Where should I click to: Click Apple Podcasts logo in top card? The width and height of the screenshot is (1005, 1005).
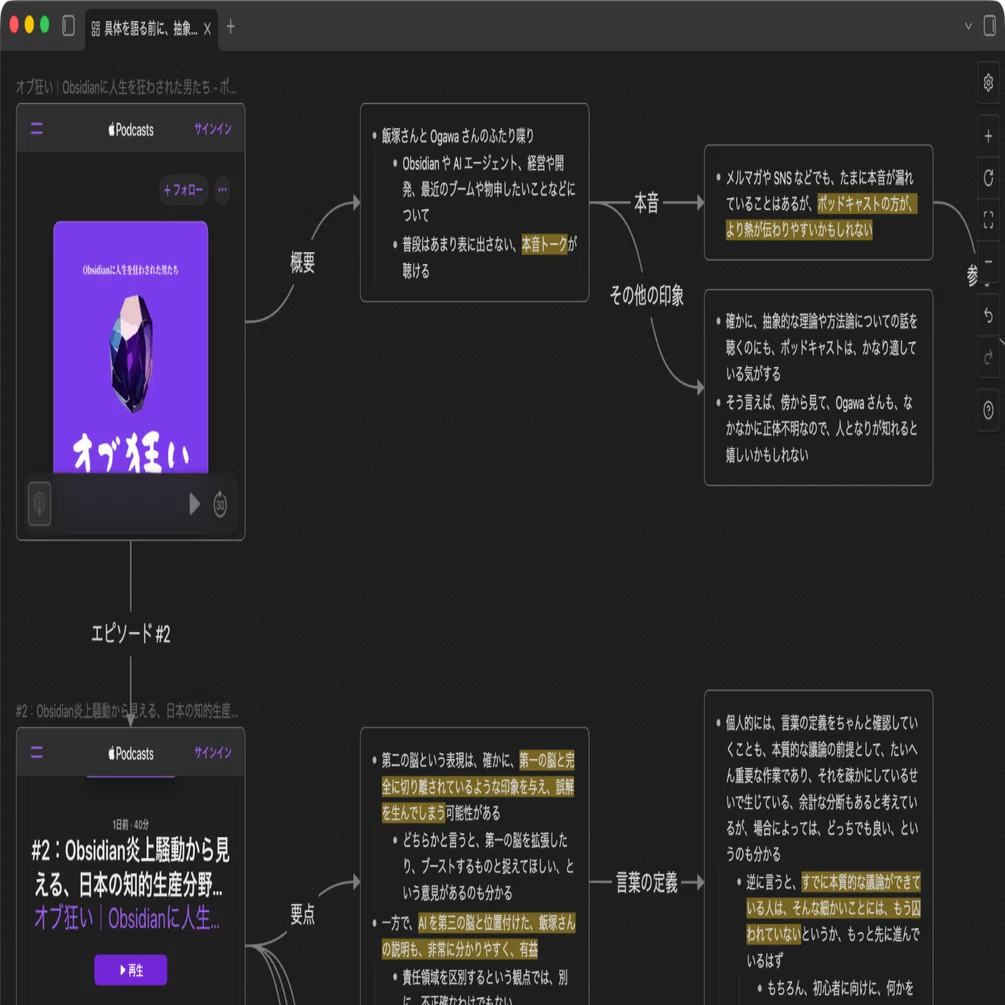pyautogui.click(x=131, y=129)
